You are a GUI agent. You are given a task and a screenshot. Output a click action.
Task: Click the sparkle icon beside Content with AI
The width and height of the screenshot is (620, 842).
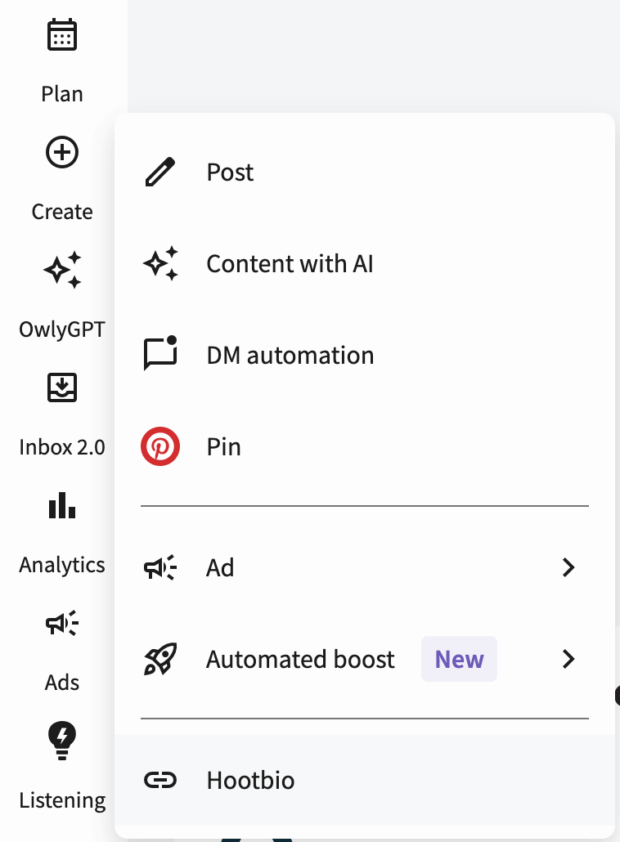(x=160, y=264)
